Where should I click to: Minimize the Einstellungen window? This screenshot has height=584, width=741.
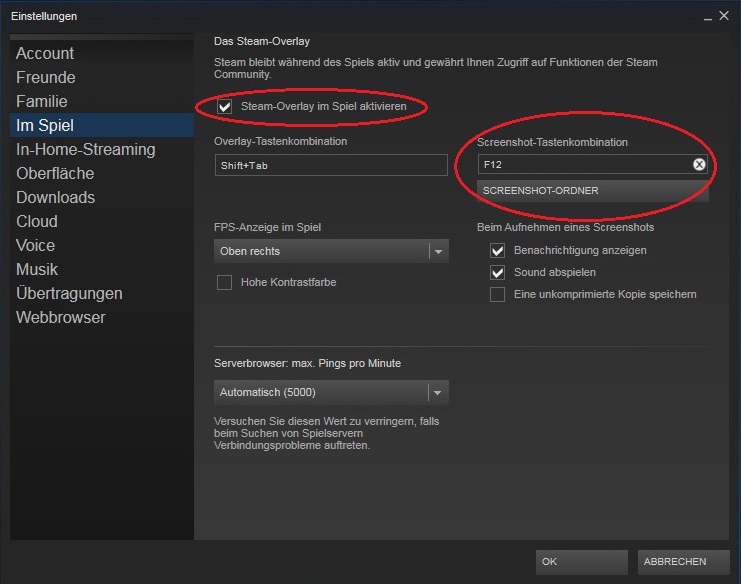click(x=707, y=17)
